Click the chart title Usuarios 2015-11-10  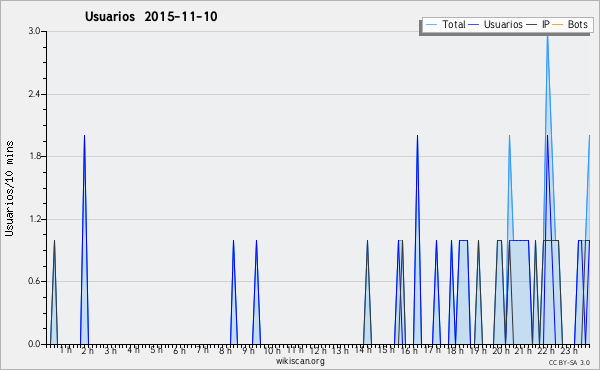(151, 16)
